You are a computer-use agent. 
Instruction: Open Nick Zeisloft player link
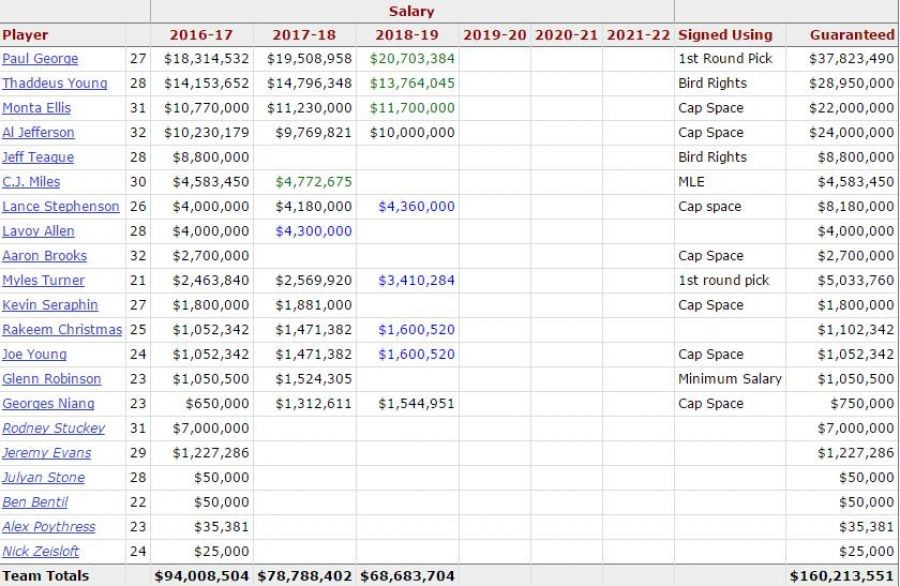[41, 552]
